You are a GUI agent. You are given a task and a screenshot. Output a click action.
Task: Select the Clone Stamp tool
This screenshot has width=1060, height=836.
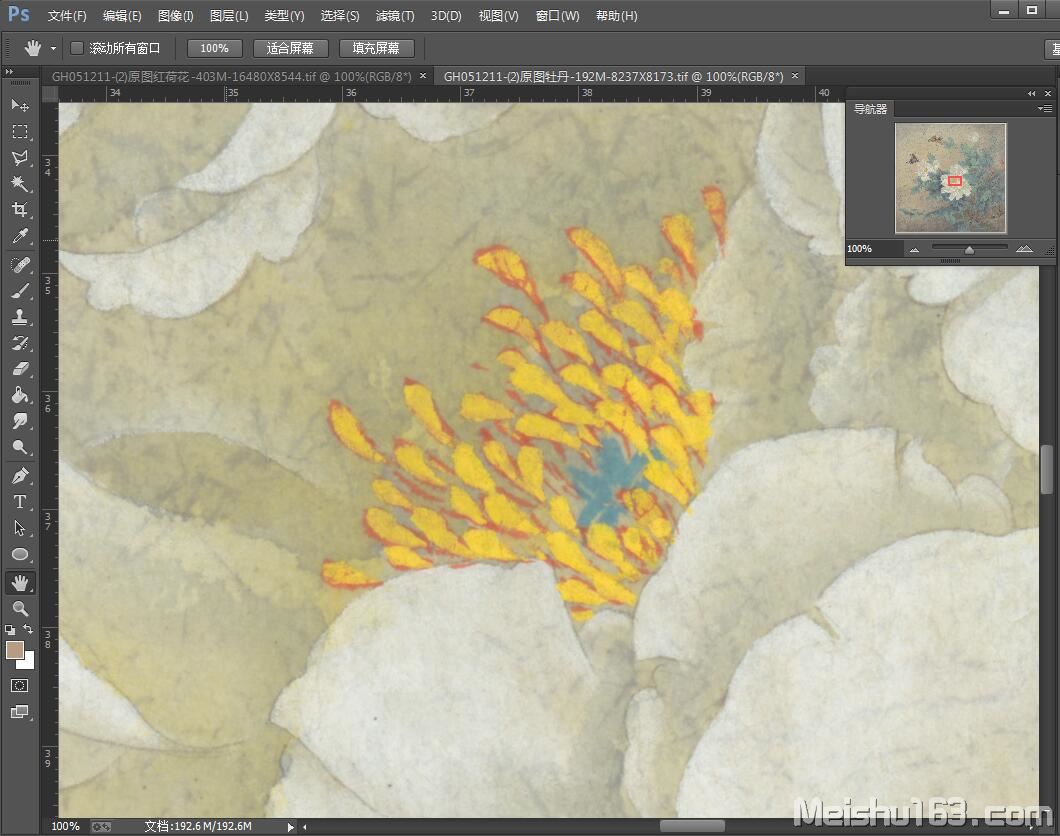(20, 316)
